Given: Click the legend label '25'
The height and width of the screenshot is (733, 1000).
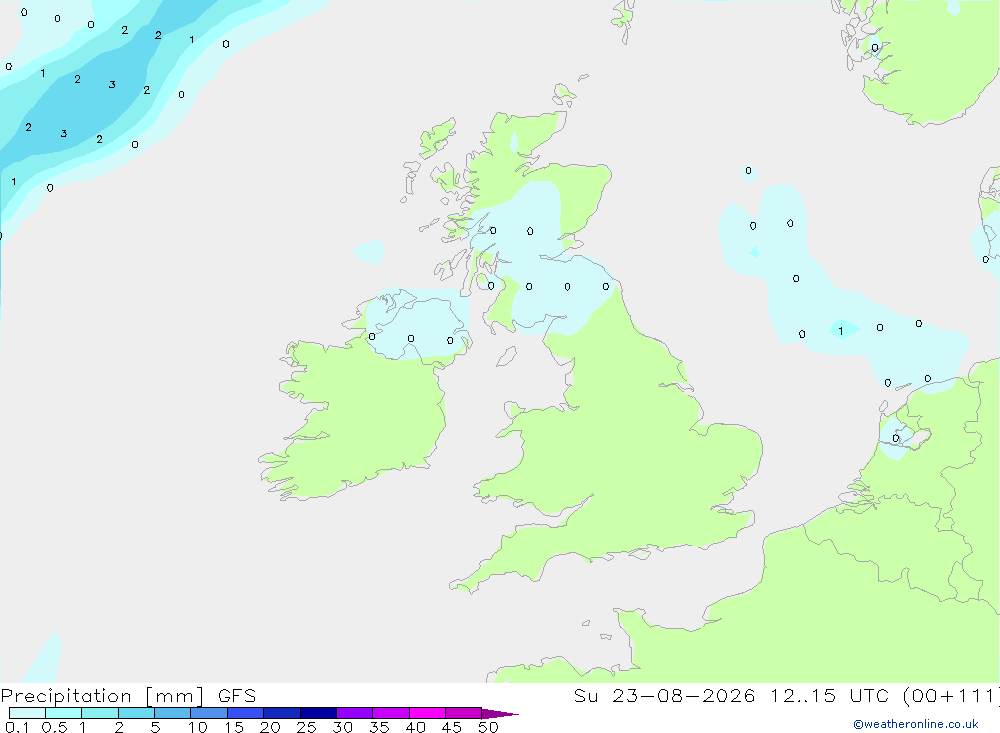Looking at the screenshot, I should 306,727.
